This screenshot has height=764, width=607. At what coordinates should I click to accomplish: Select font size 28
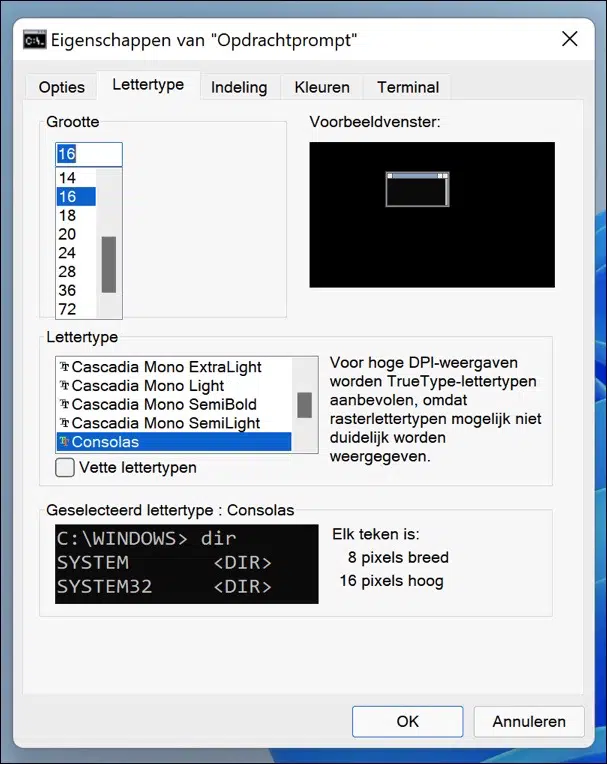[x=76, y=271]
